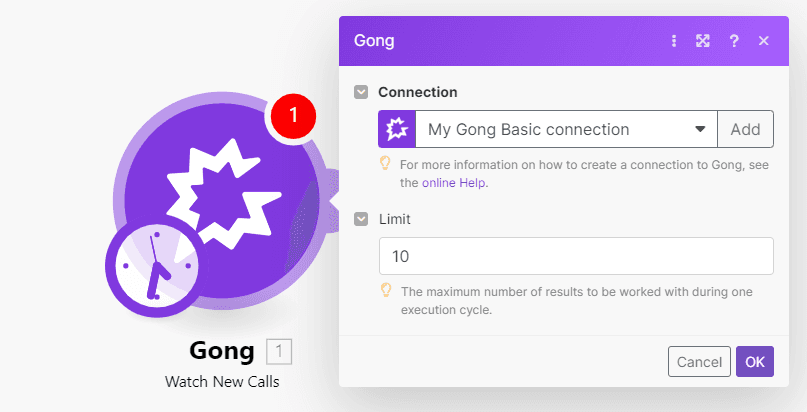Click the lightbulb hint under Connection
807x412 pixels.
pos(385,163)
